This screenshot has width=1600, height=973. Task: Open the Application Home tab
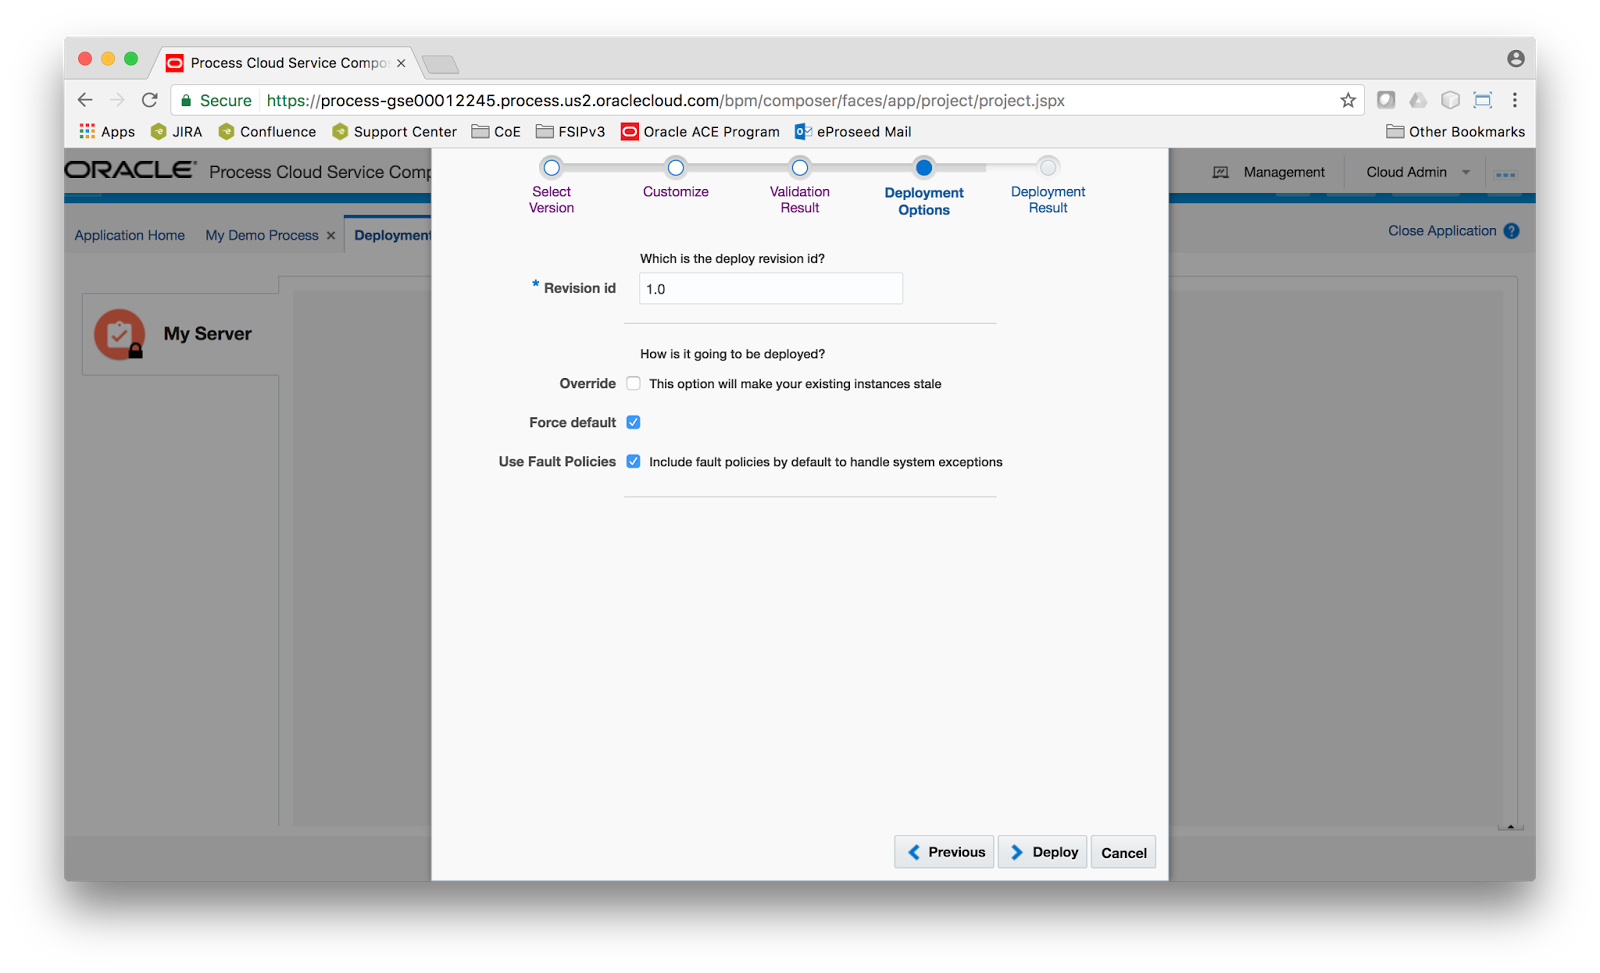point(130,235)
